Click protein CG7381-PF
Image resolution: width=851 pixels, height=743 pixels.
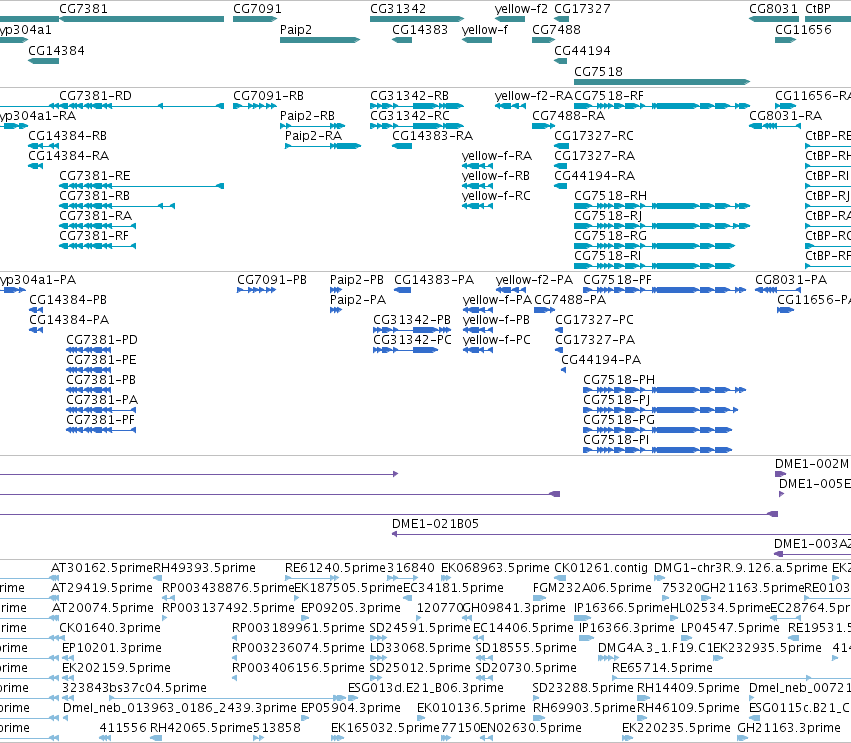point(100,420)
